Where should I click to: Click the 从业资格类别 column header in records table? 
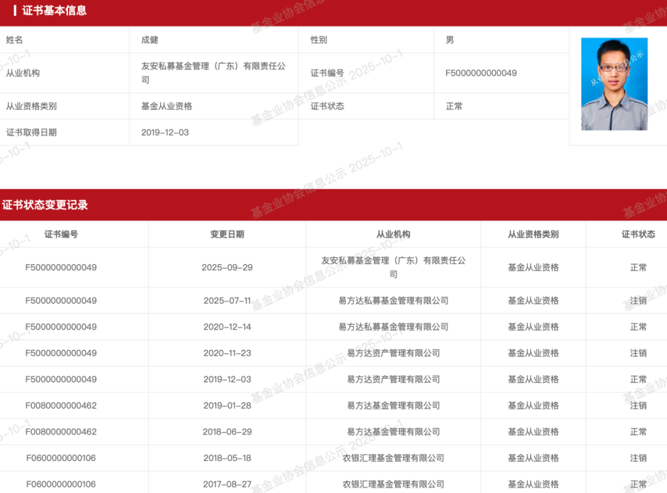pyautogui.click(x=533, y=234)
